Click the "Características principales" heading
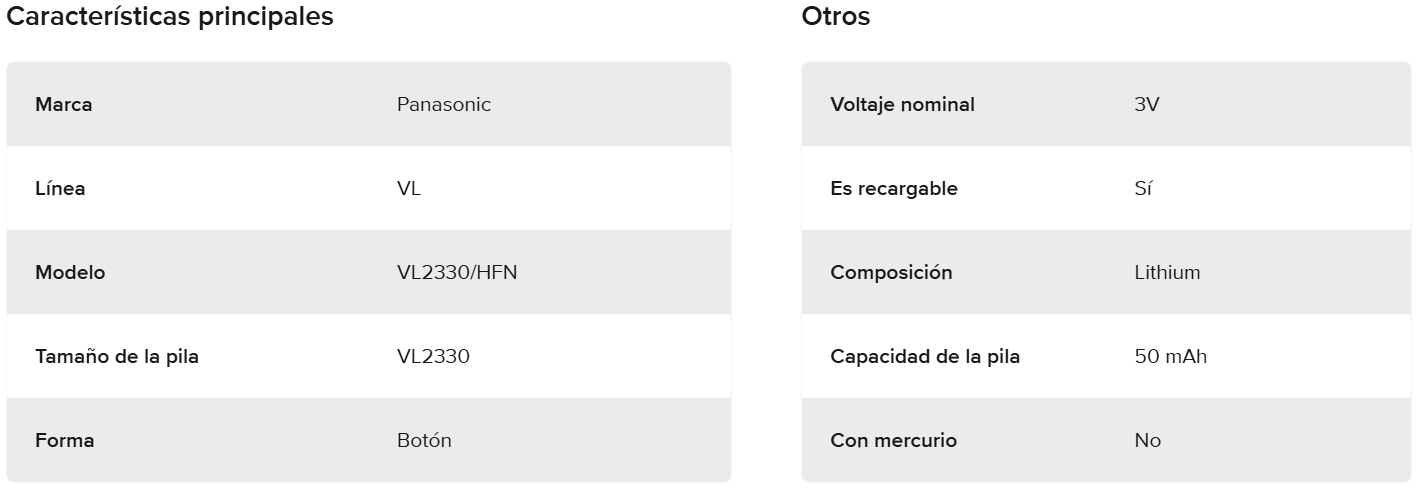This screenshot has height=497, width=1418. [170, 17]
